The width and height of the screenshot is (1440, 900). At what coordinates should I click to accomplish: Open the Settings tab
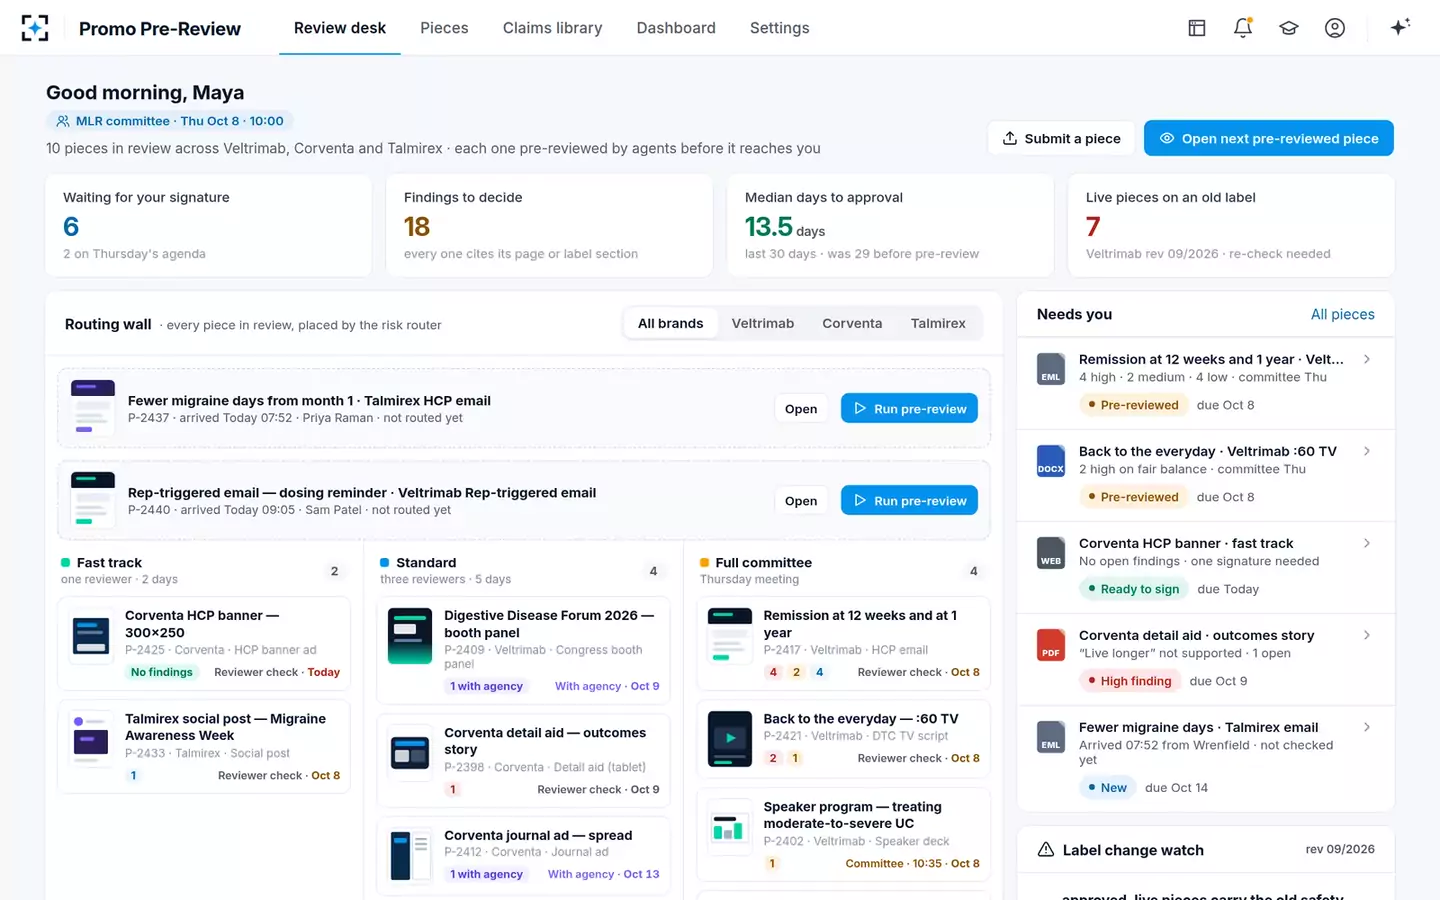click(780, 28)
